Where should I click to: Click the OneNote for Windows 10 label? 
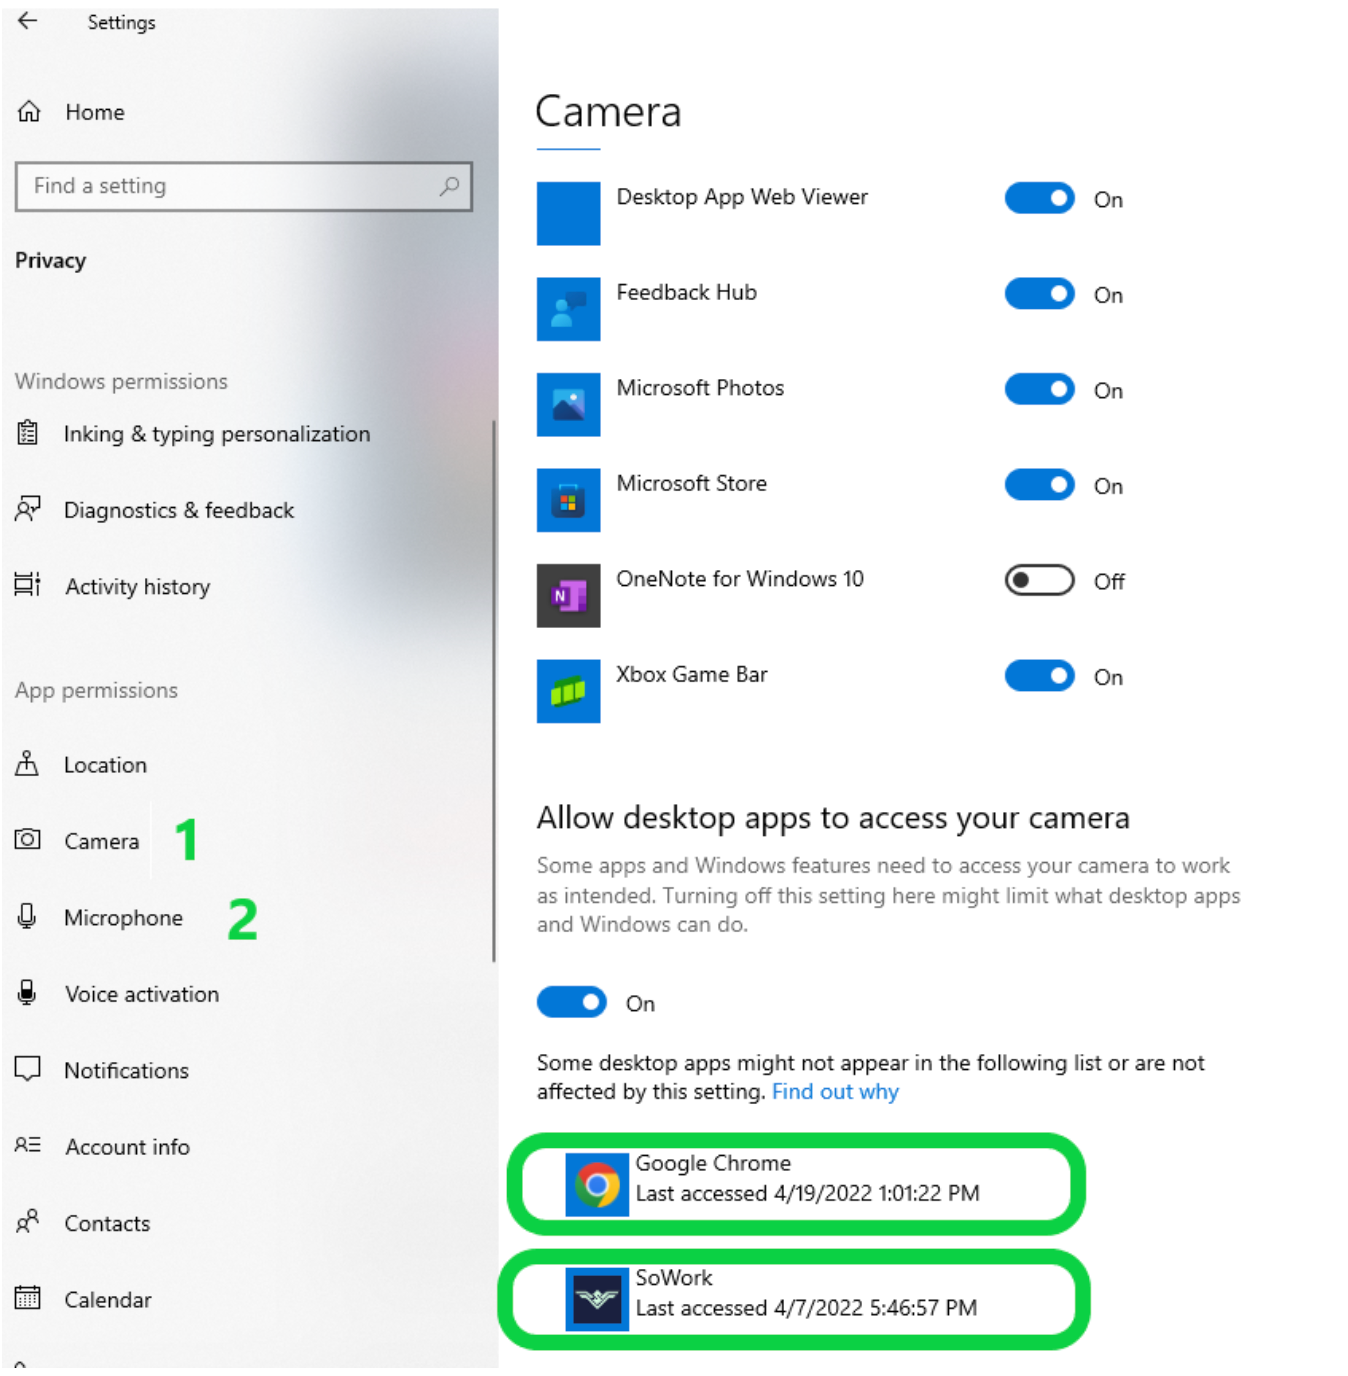click(740, 578)
